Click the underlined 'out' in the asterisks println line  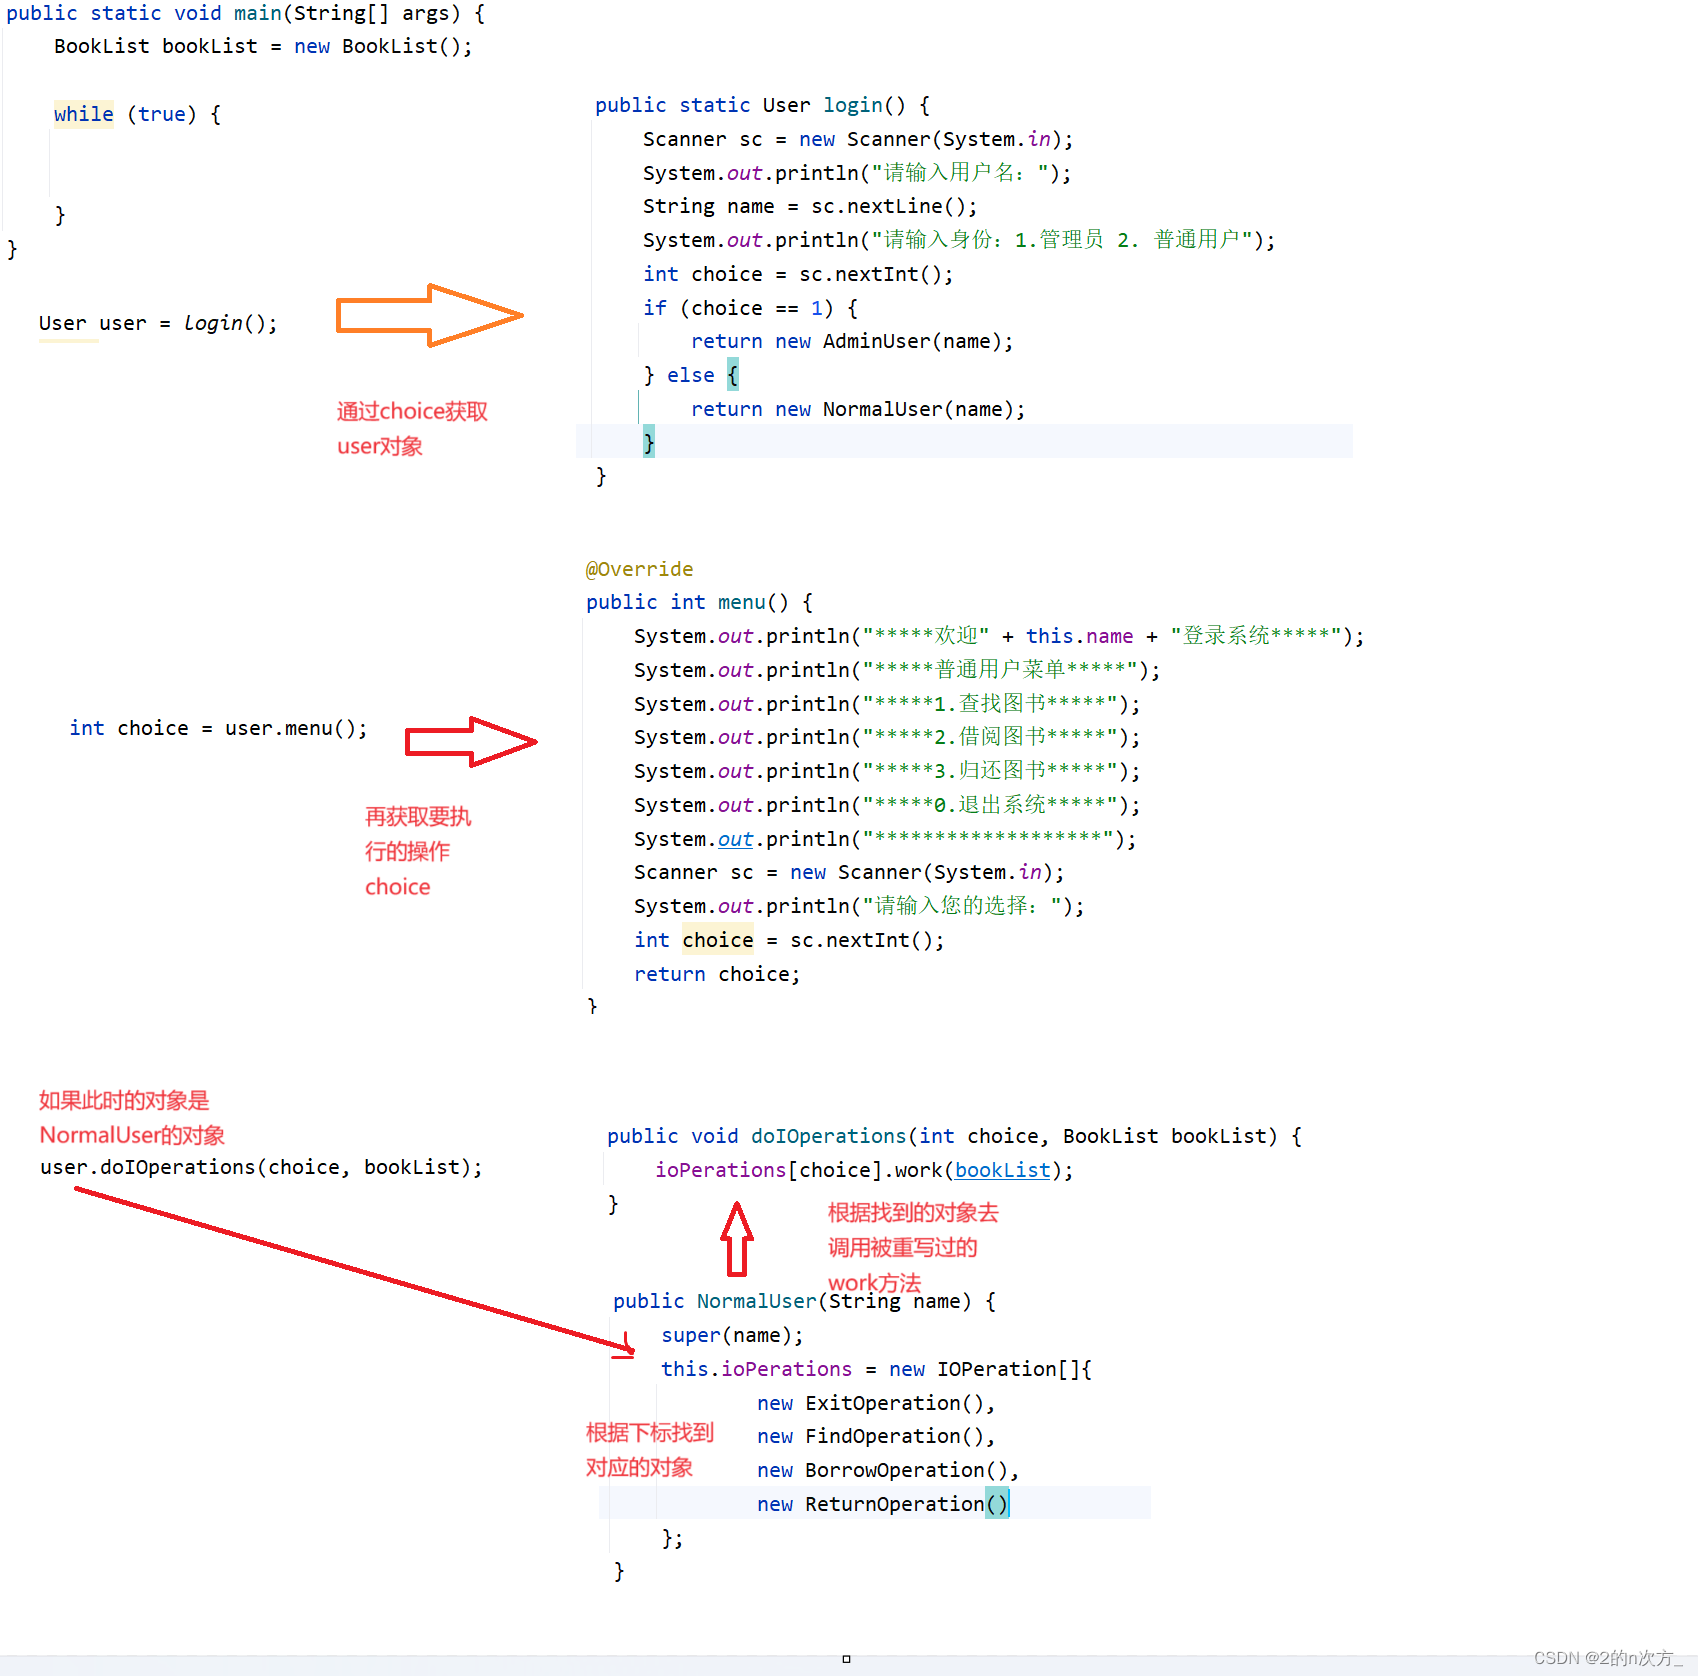point(735,839)
